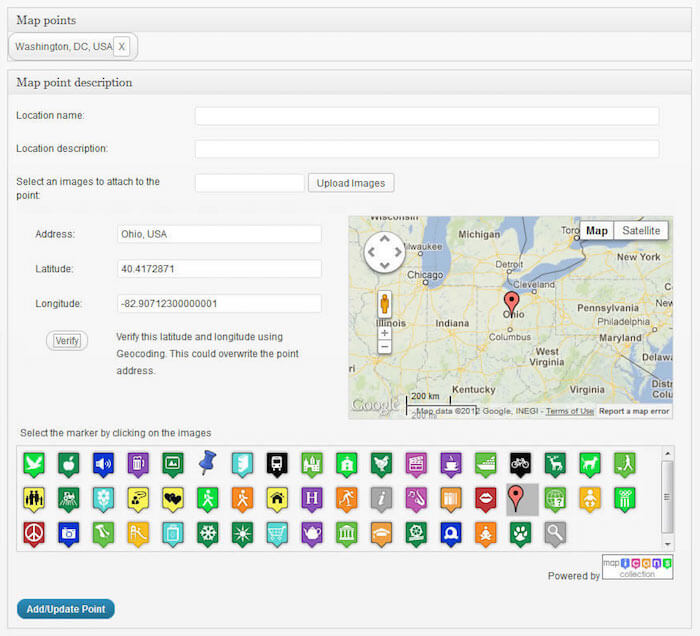The width and height of the screenshot is (700, 636).
Task: Pick the purple H hospital marker
Action: coord(312,499)
